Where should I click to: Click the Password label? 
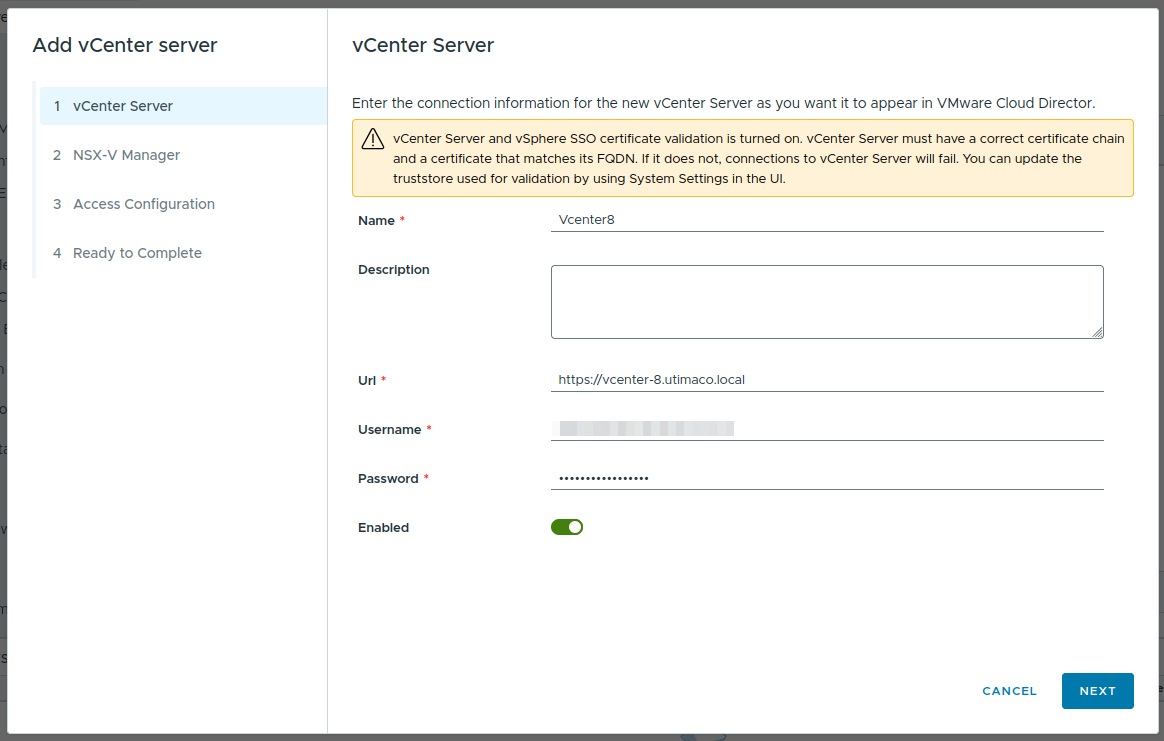[388, 479]
